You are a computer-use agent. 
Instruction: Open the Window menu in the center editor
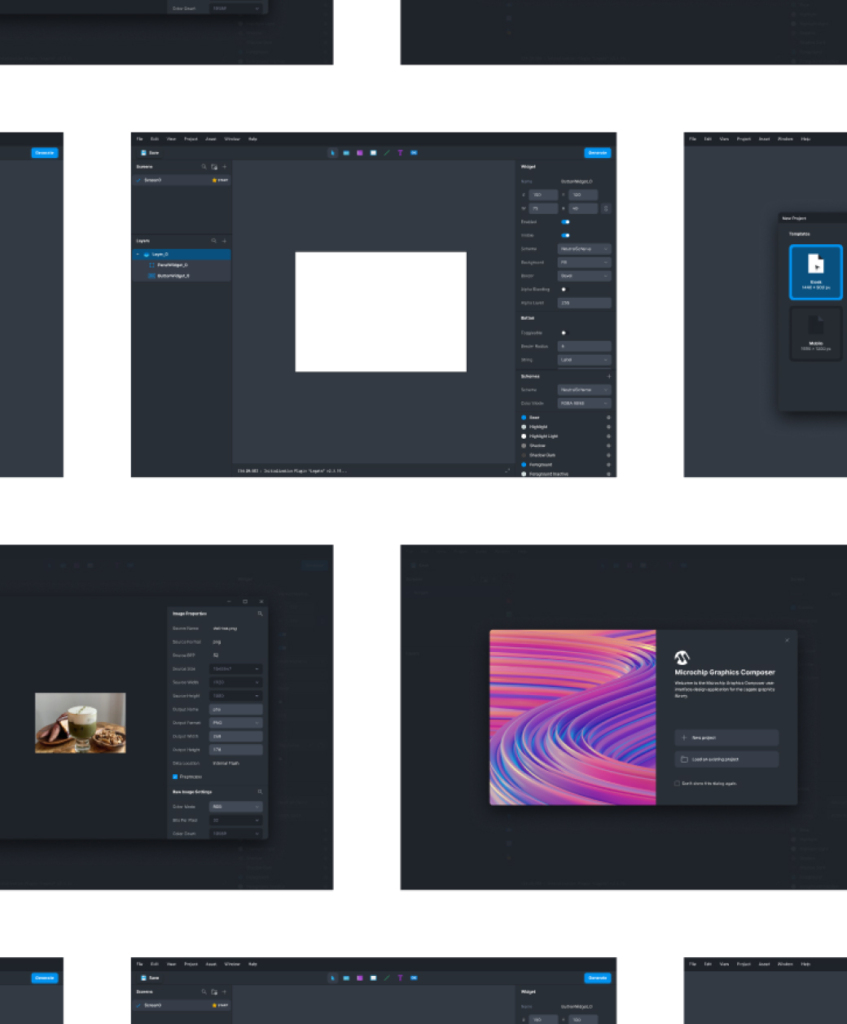(x=231, y=139)
